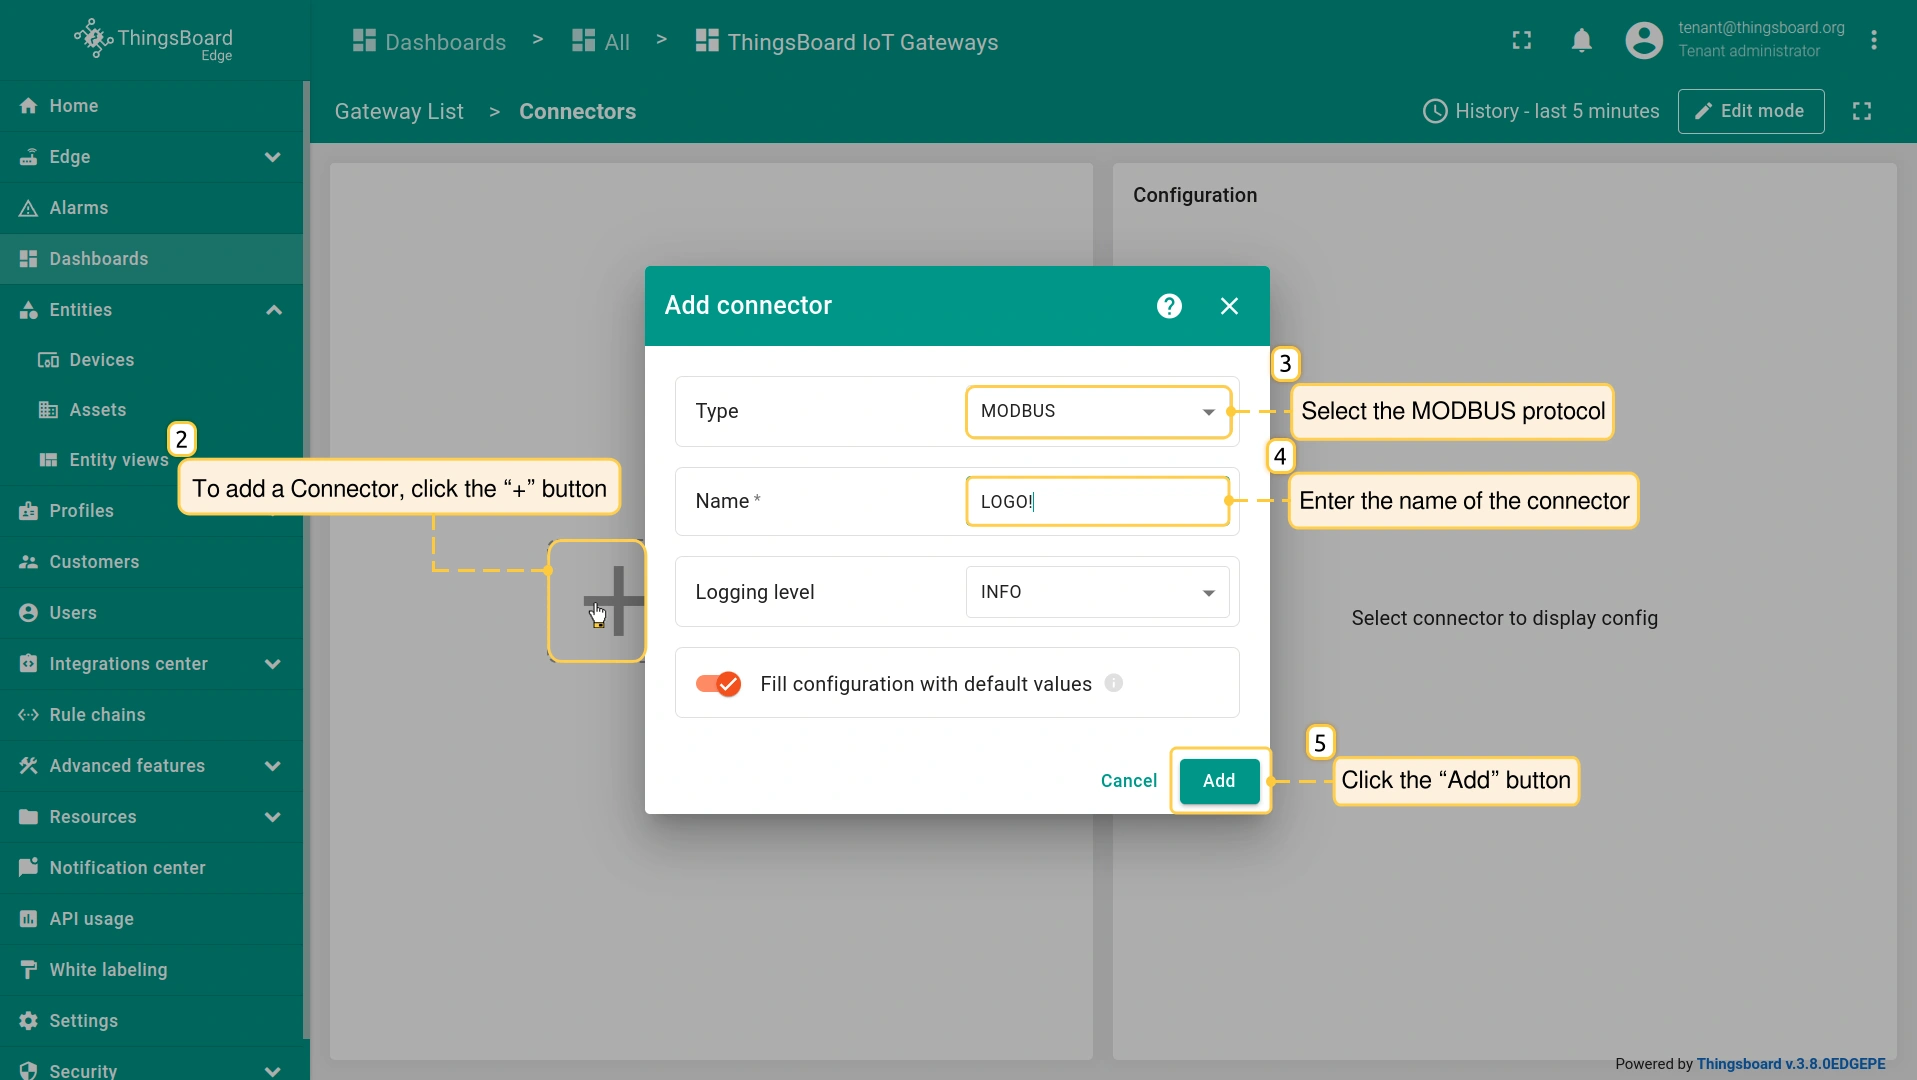Click the Add button
The height and width of the screenshot is (1080, 1917).
pos(1218,781)
